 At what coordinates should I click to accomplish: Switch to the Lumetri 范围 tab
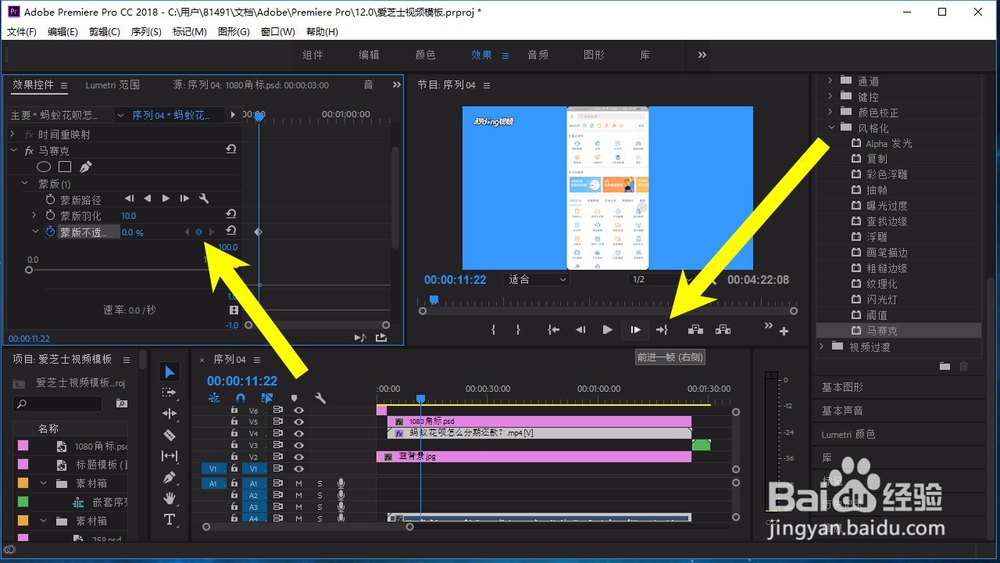[x=112, y=85]
